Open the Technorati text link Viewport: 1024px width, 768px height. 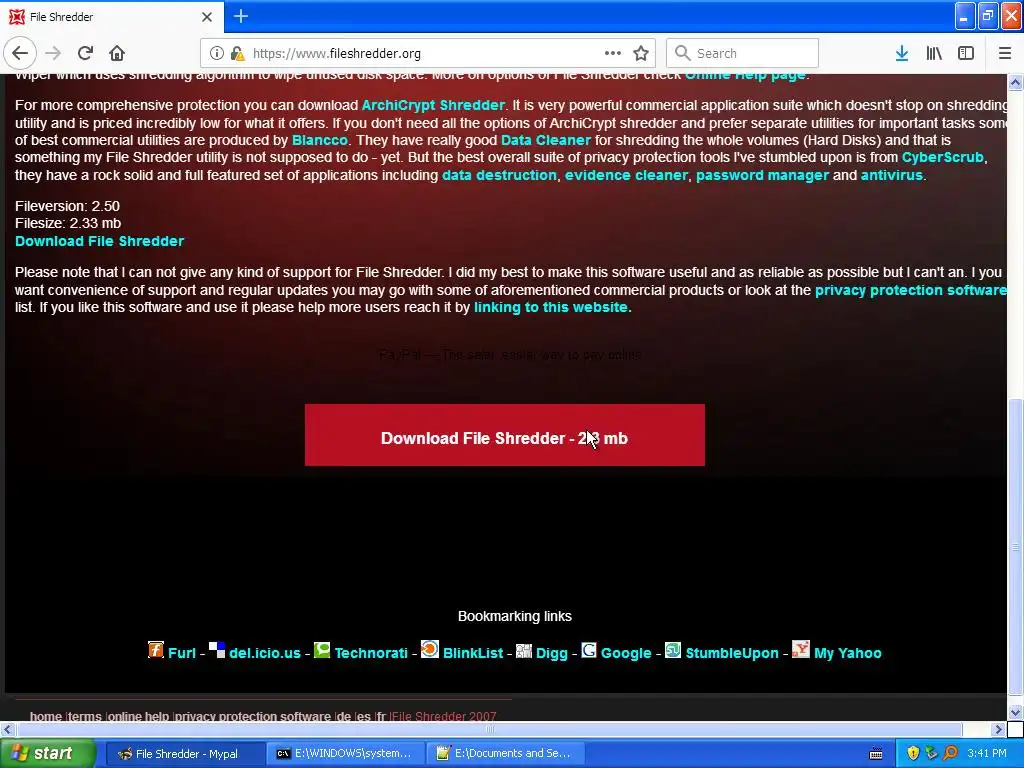pyautogui.click(x=371, y=653)
